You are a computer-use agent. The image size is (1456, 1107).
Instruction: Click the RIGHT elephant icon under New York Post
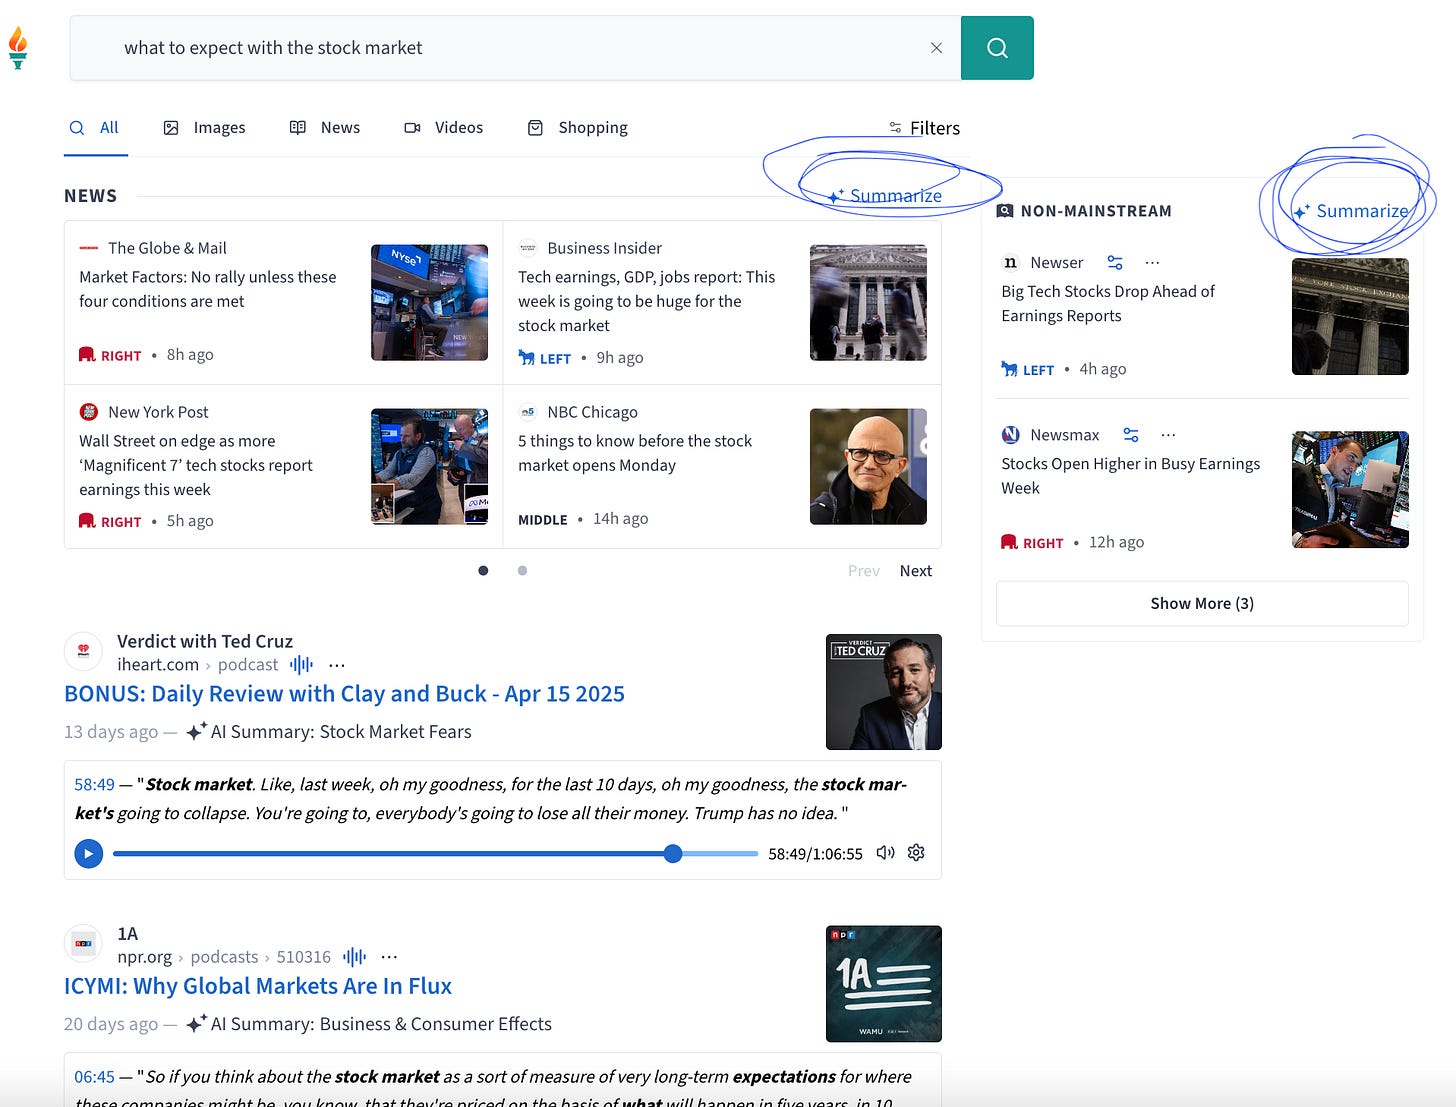tap(87, 521)
